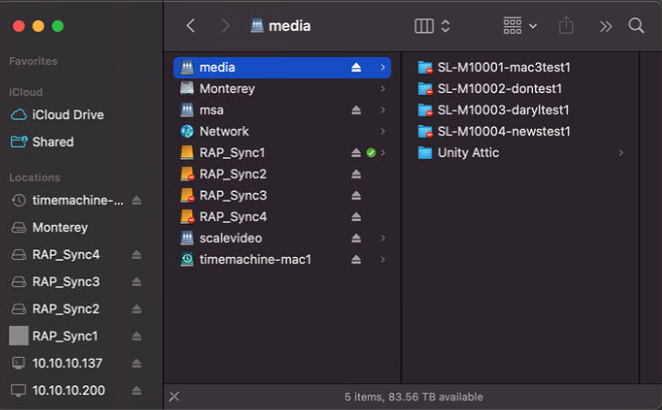Click the green sync checkmark on RAP_Sync1
662x410 pixels.
(371, 153)
